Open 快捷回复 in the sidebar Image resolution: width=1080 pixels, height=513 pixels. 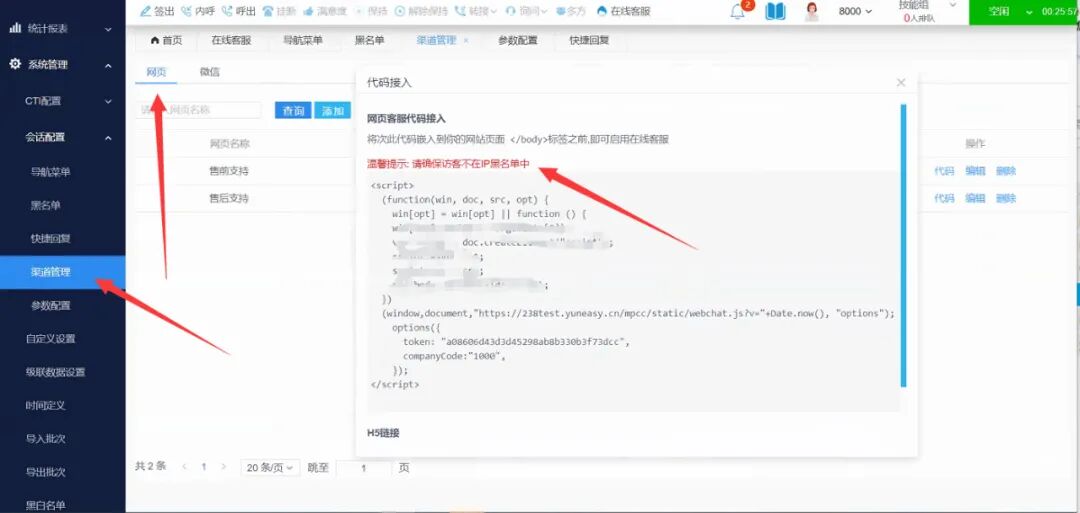[x=50, y=238]
